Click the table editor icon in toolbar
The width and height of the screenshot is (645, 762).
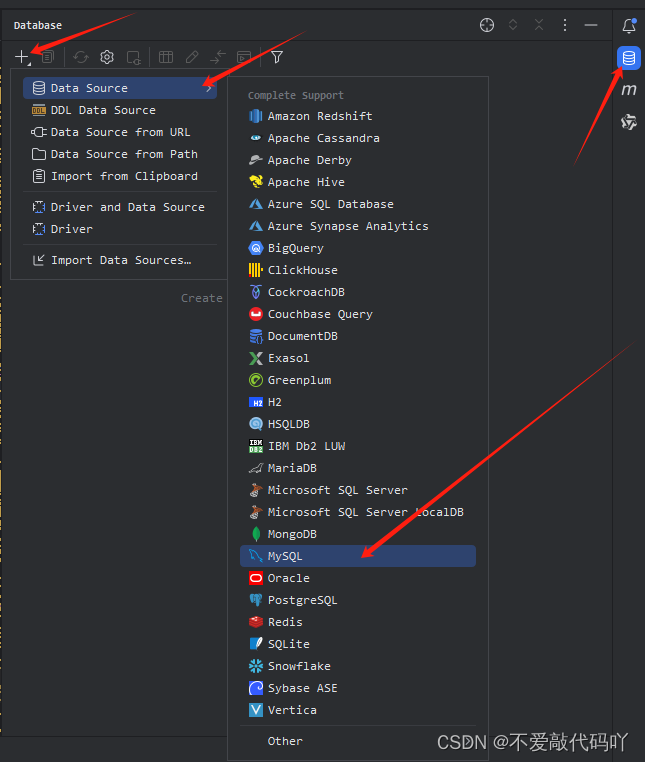click(166, 57)
